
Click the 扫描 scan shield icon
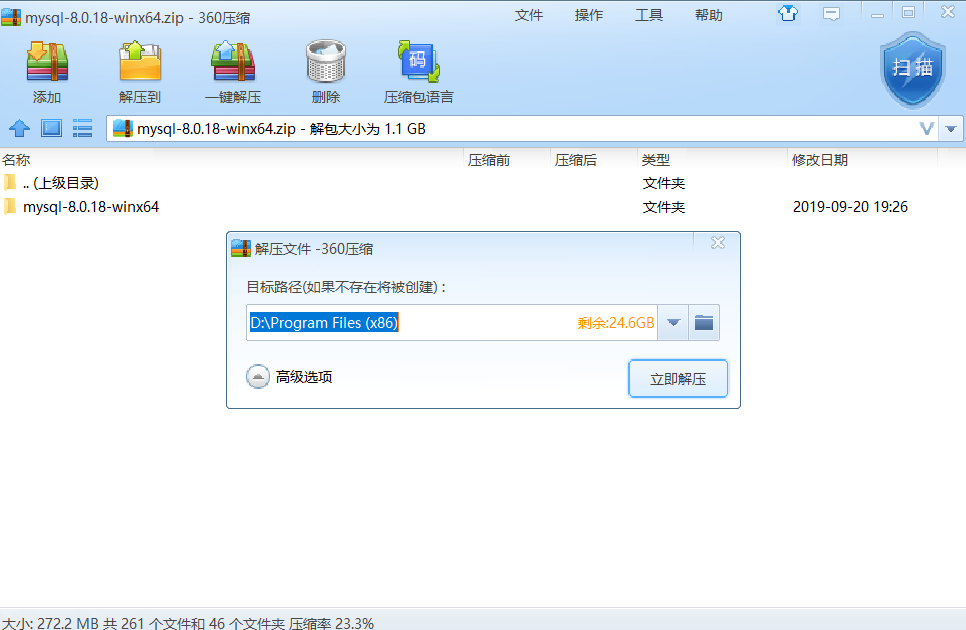[x=912, y=70]
